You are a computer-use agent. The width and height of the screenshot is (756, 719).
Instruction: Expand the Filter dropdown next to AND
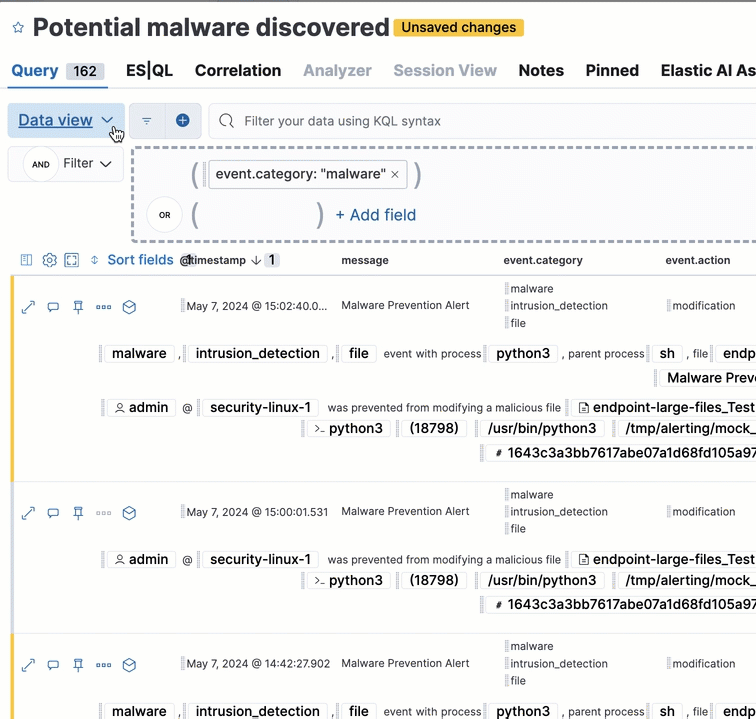click(x=87, y=164)
